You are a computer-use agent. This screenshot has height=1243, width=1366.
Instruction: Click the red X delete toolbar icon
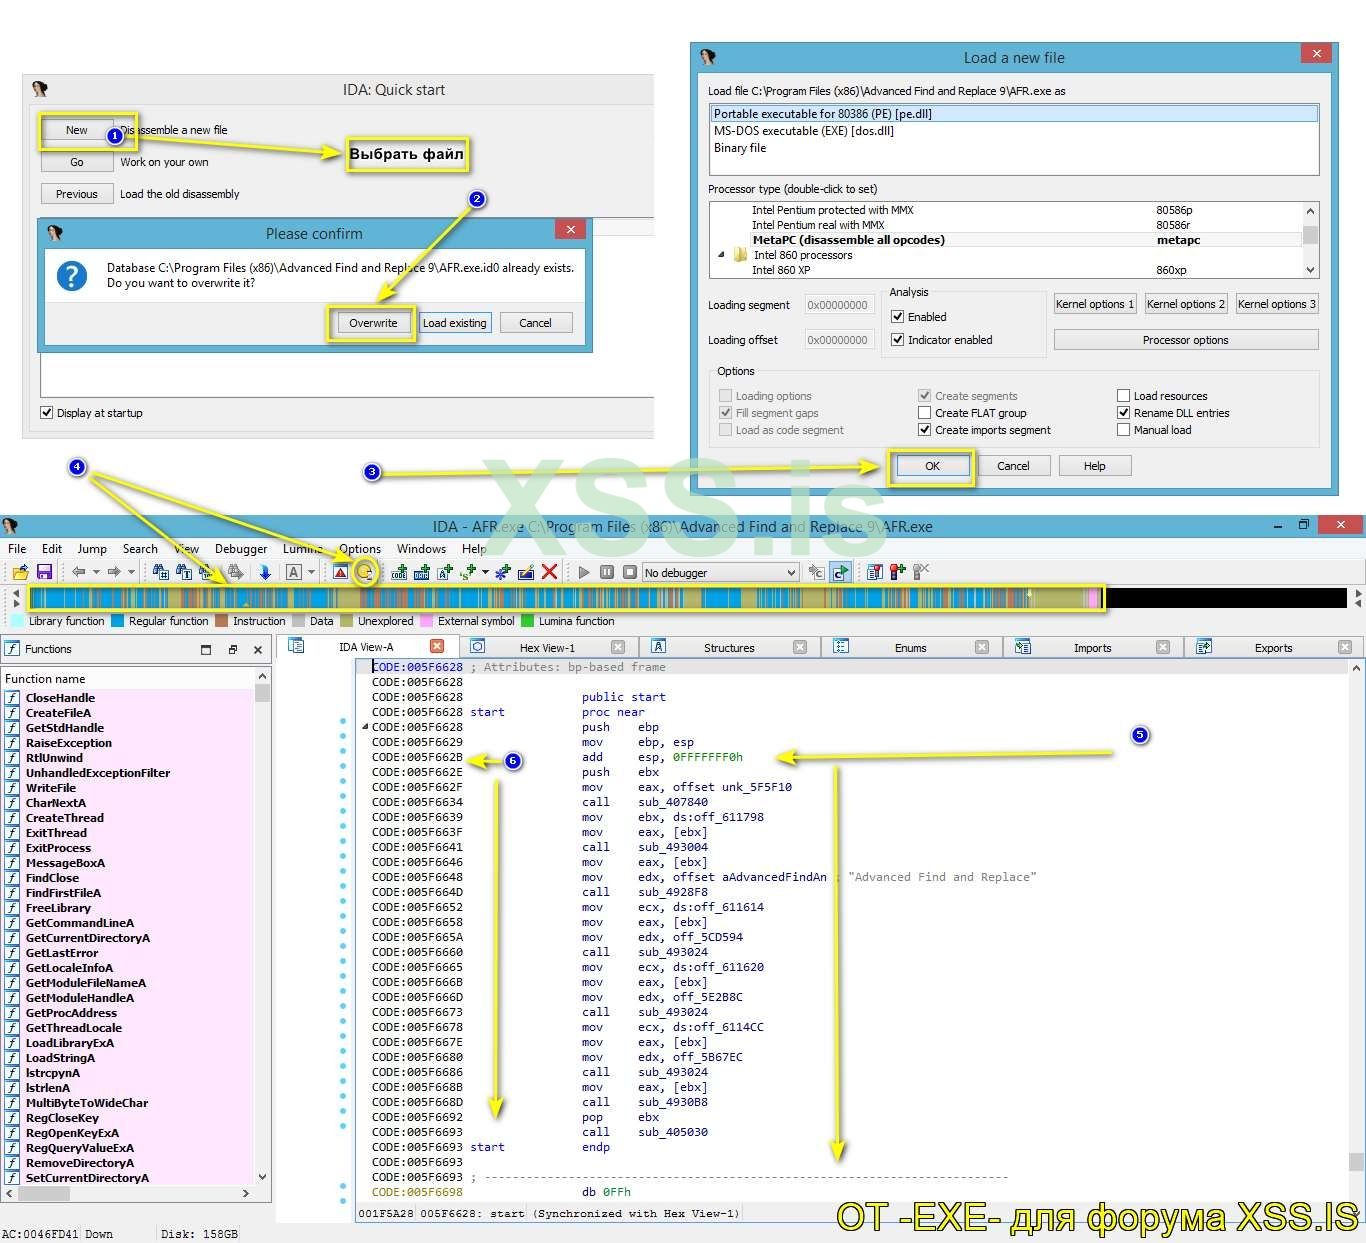(x=549, y=572)
